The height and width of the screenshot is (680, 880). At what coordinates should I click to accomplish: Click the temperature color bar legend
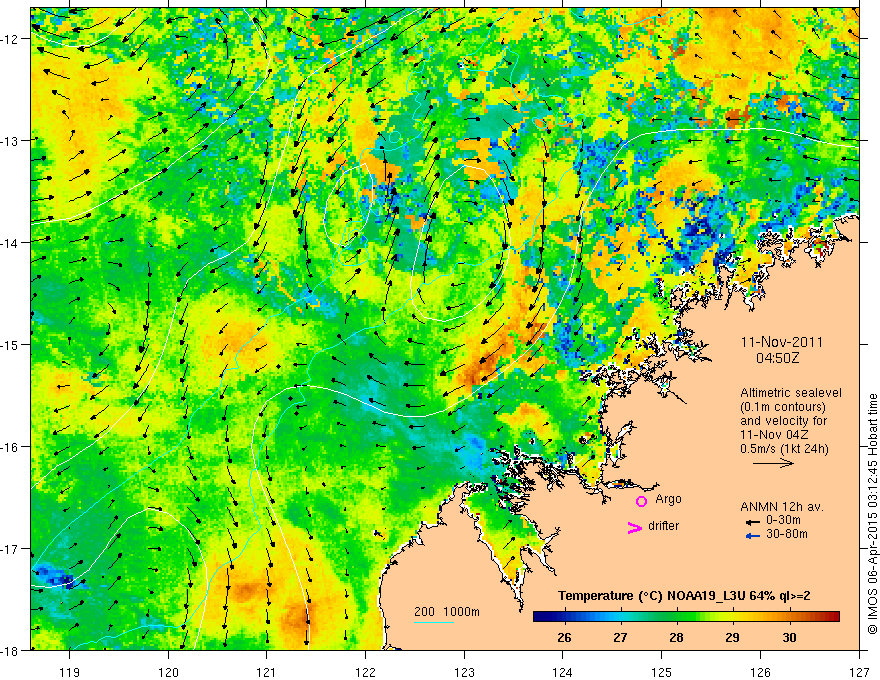click(686, 617)
